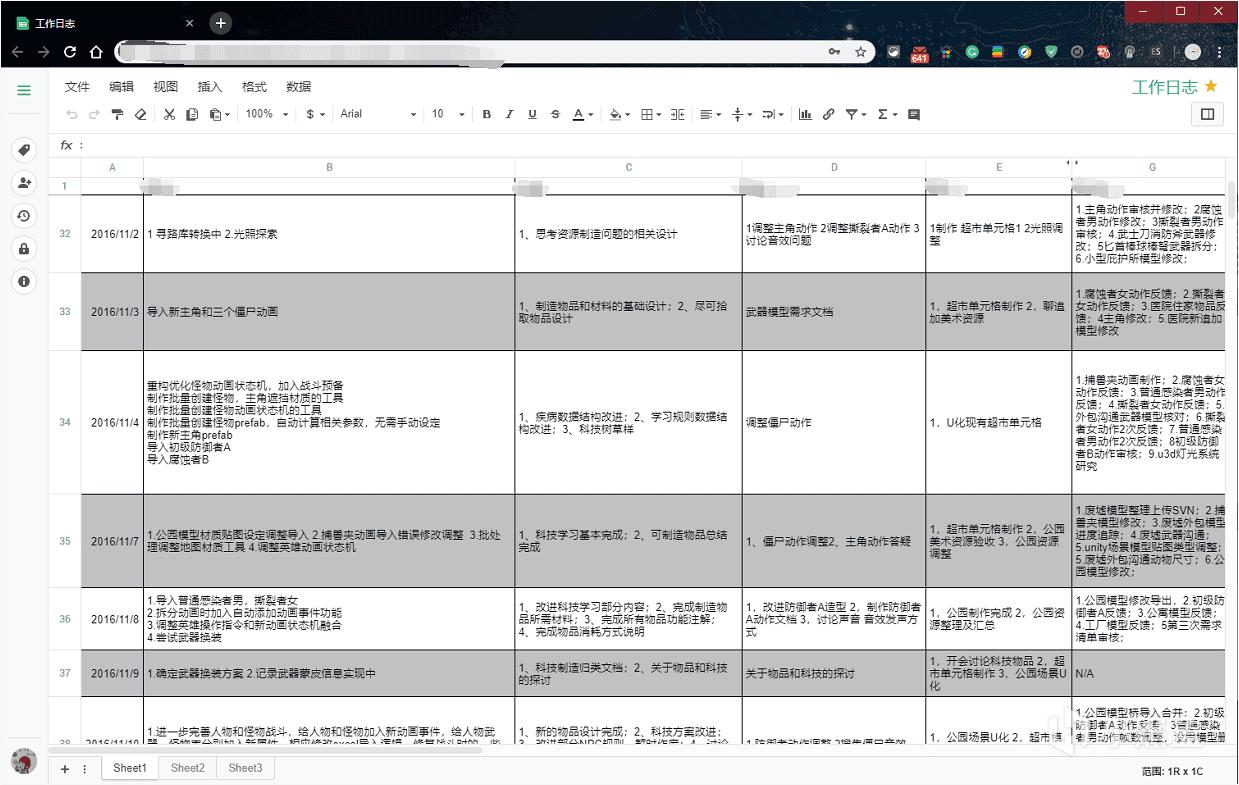Viewport: 1239px width, 785px height.
Task: Click the add sheet plus button
Action: [65, 769]
